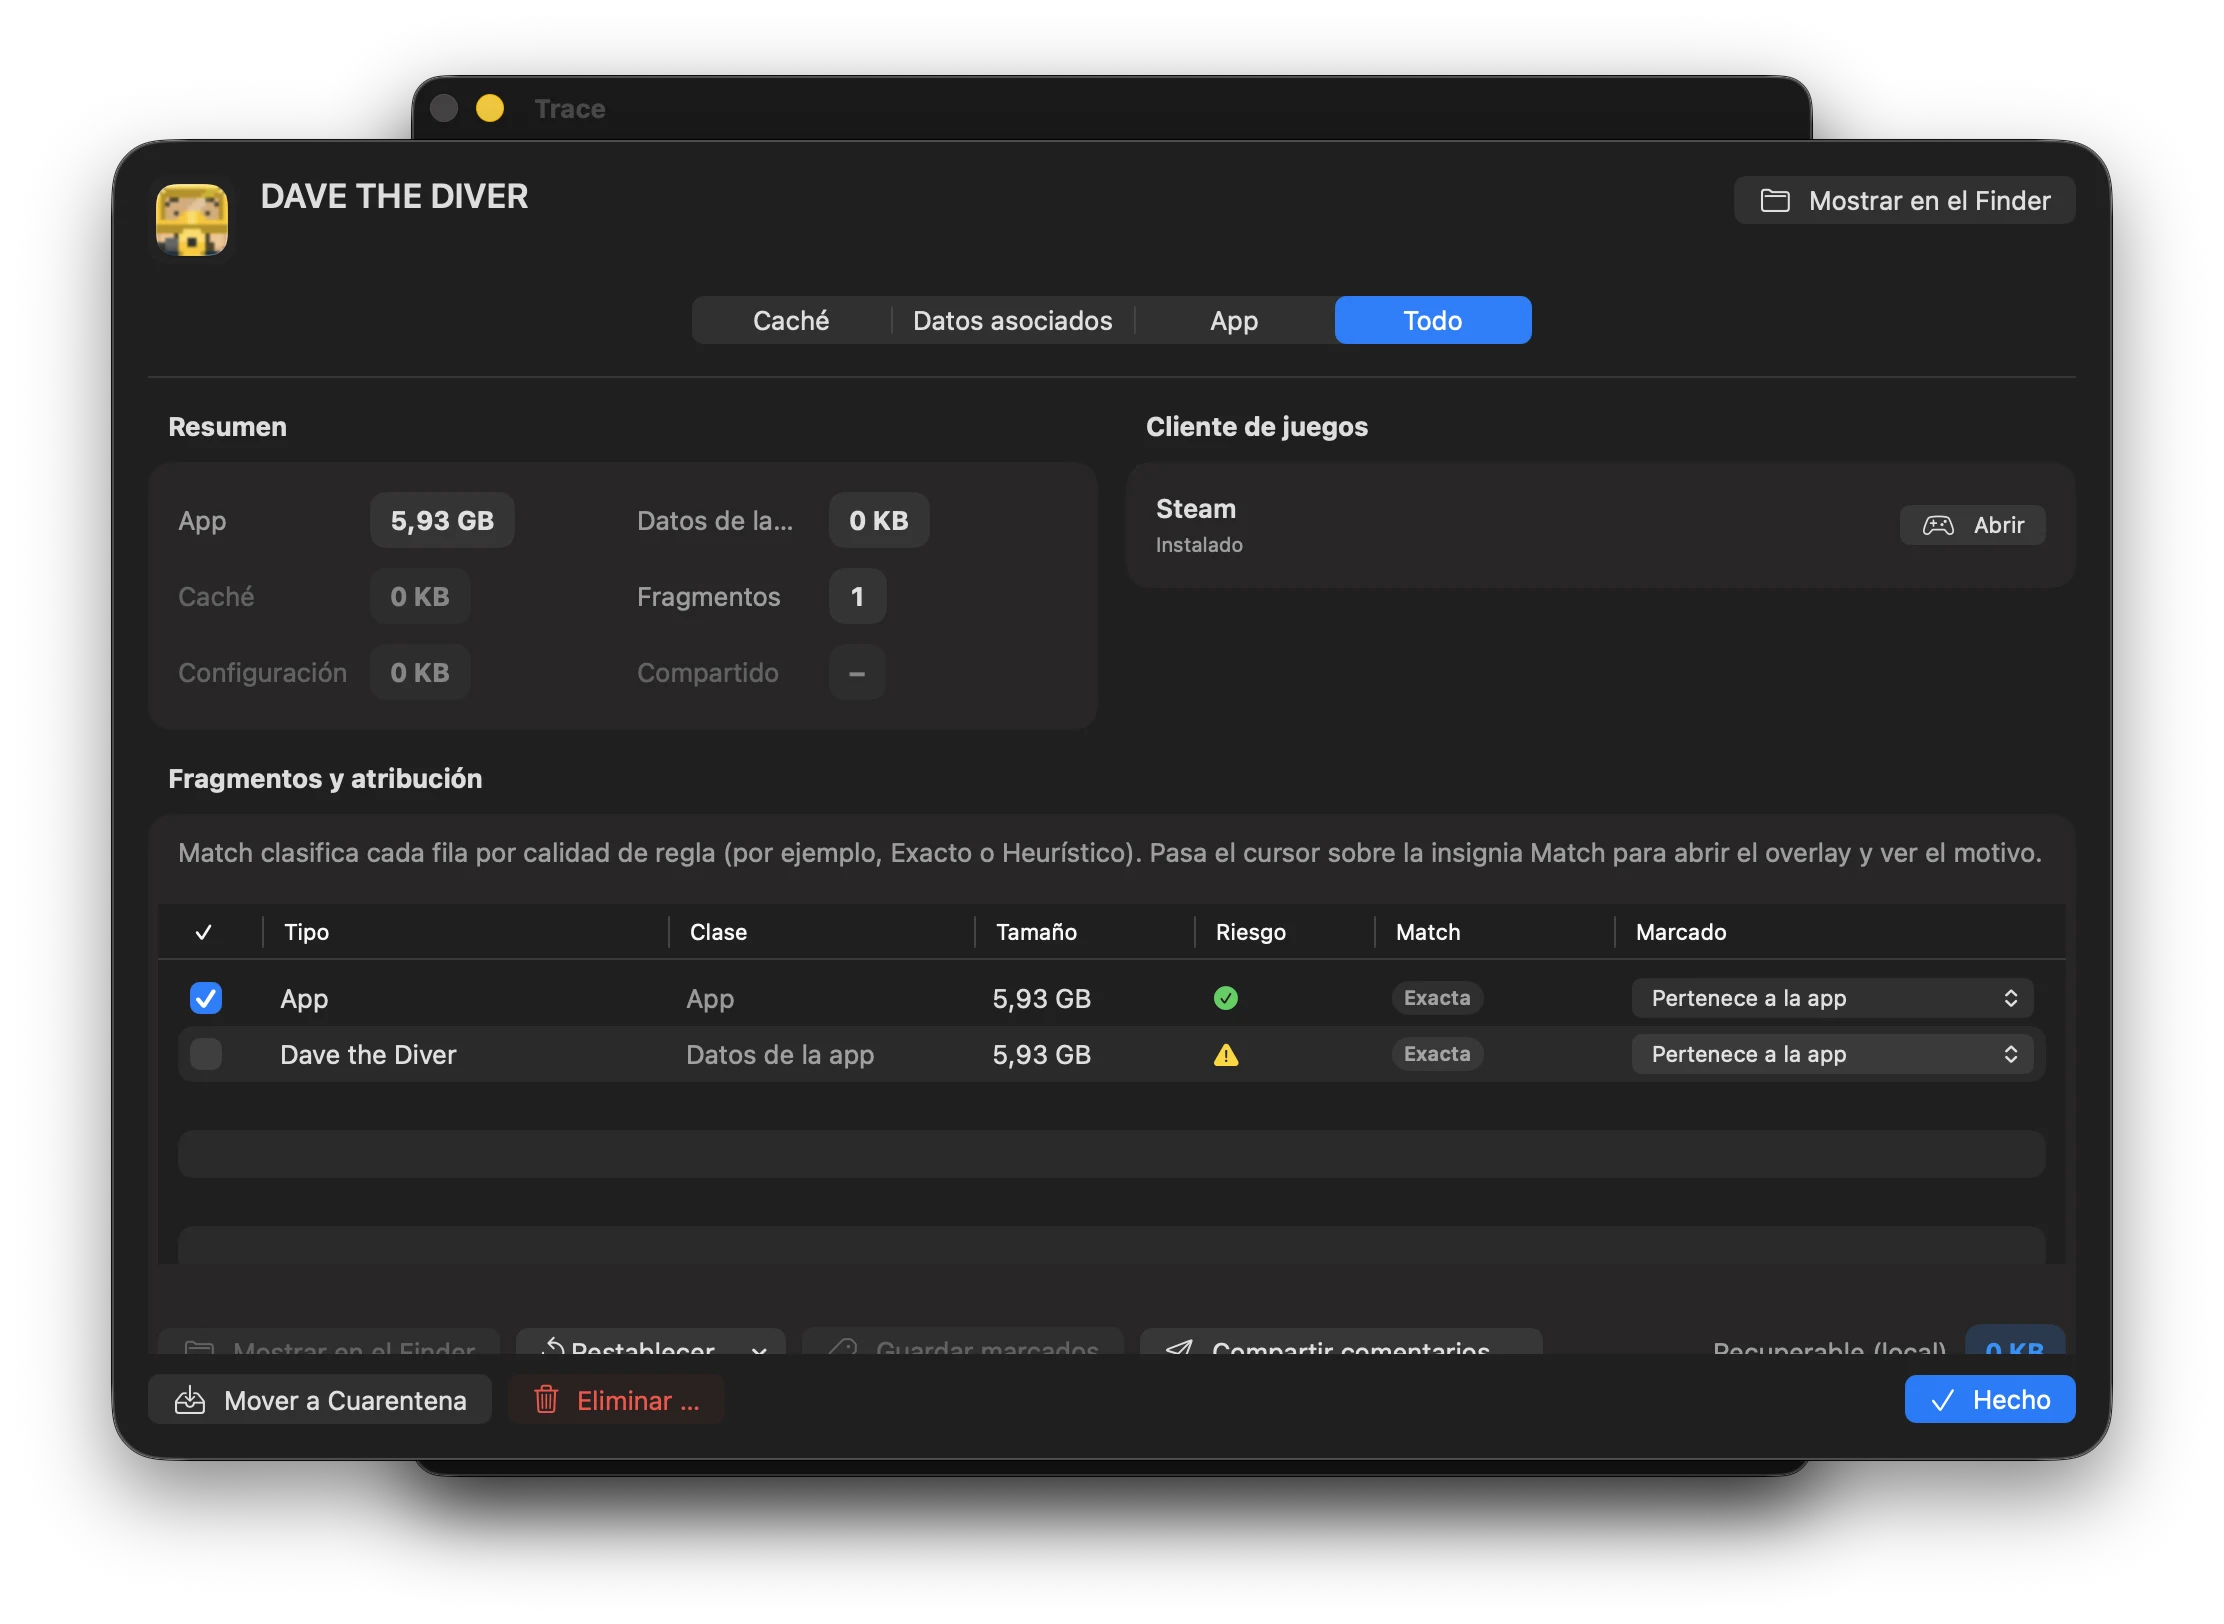Check the Dave the Diver row checkbox

tap(206, 1054)
